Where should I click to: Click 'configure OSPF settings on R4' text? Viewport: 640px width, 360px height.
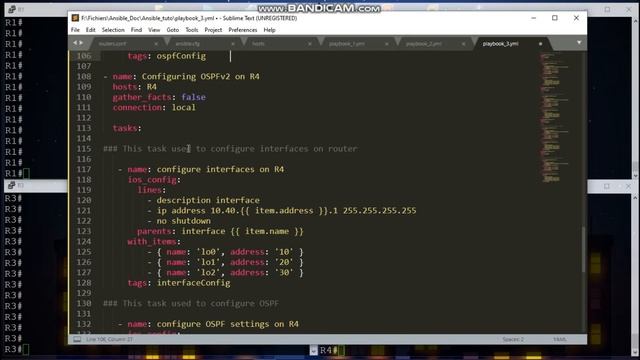pyautogui.click(x=228, y=324)
